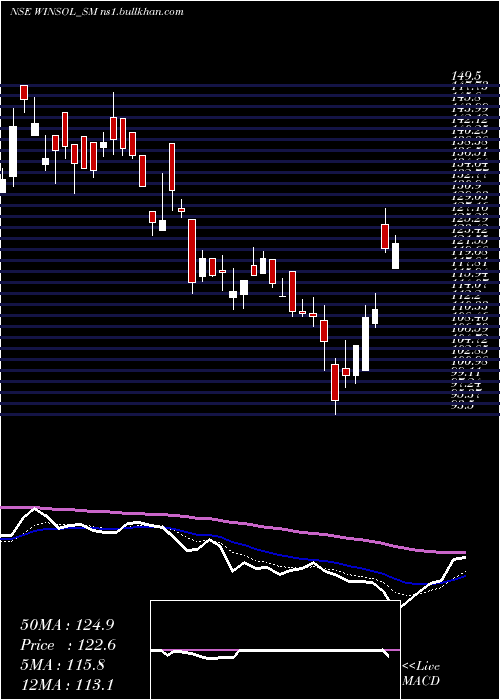Select the 50MA : 124.9 readout
The width and height of the screenshot is (500, 700).
(x=69, y=625)
